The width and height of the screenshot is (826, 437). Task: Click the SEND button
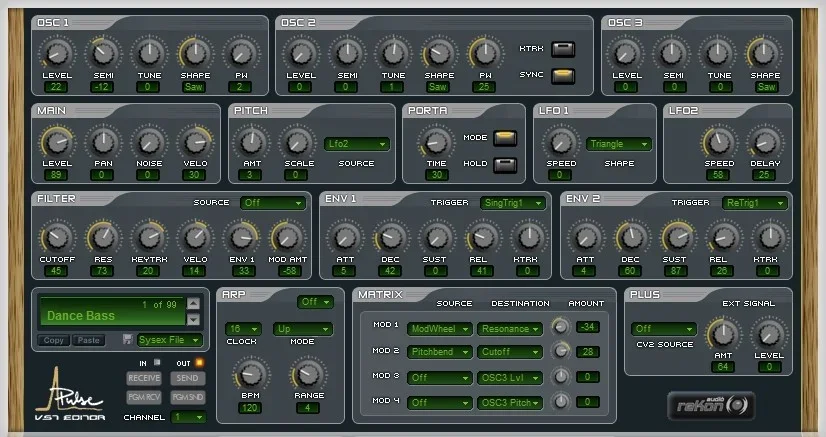[x=187, y=378]
